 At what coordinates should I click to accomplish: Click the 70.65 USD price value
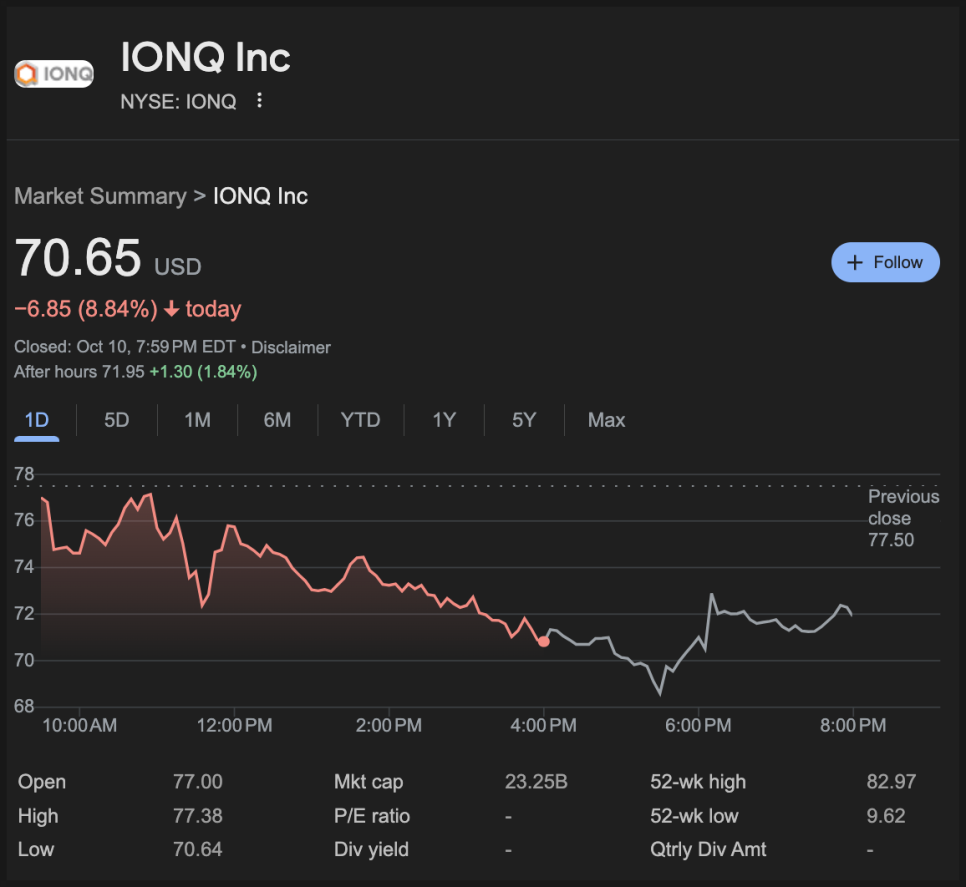(x=78, y=258)
